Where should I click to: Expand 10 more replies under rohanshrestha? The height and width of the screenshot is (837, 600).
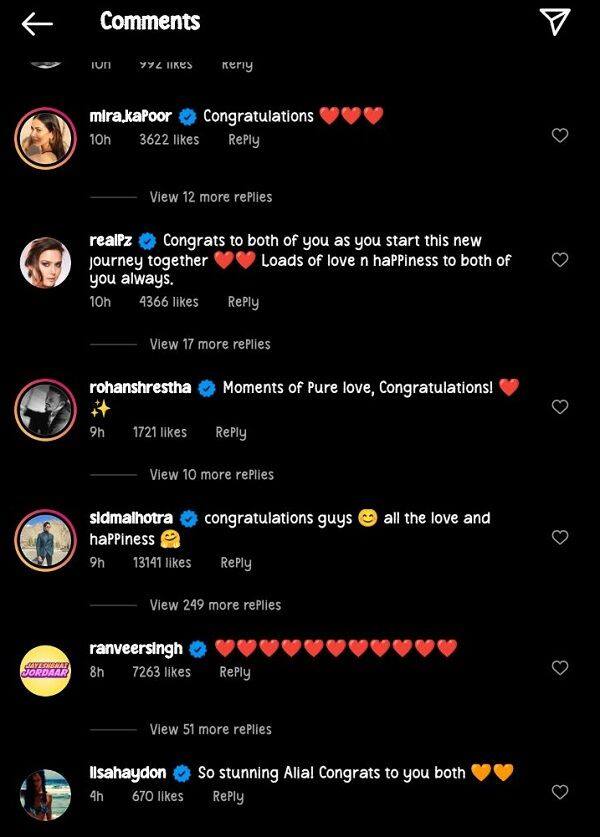pyautogui.click(x=211, y=475)
